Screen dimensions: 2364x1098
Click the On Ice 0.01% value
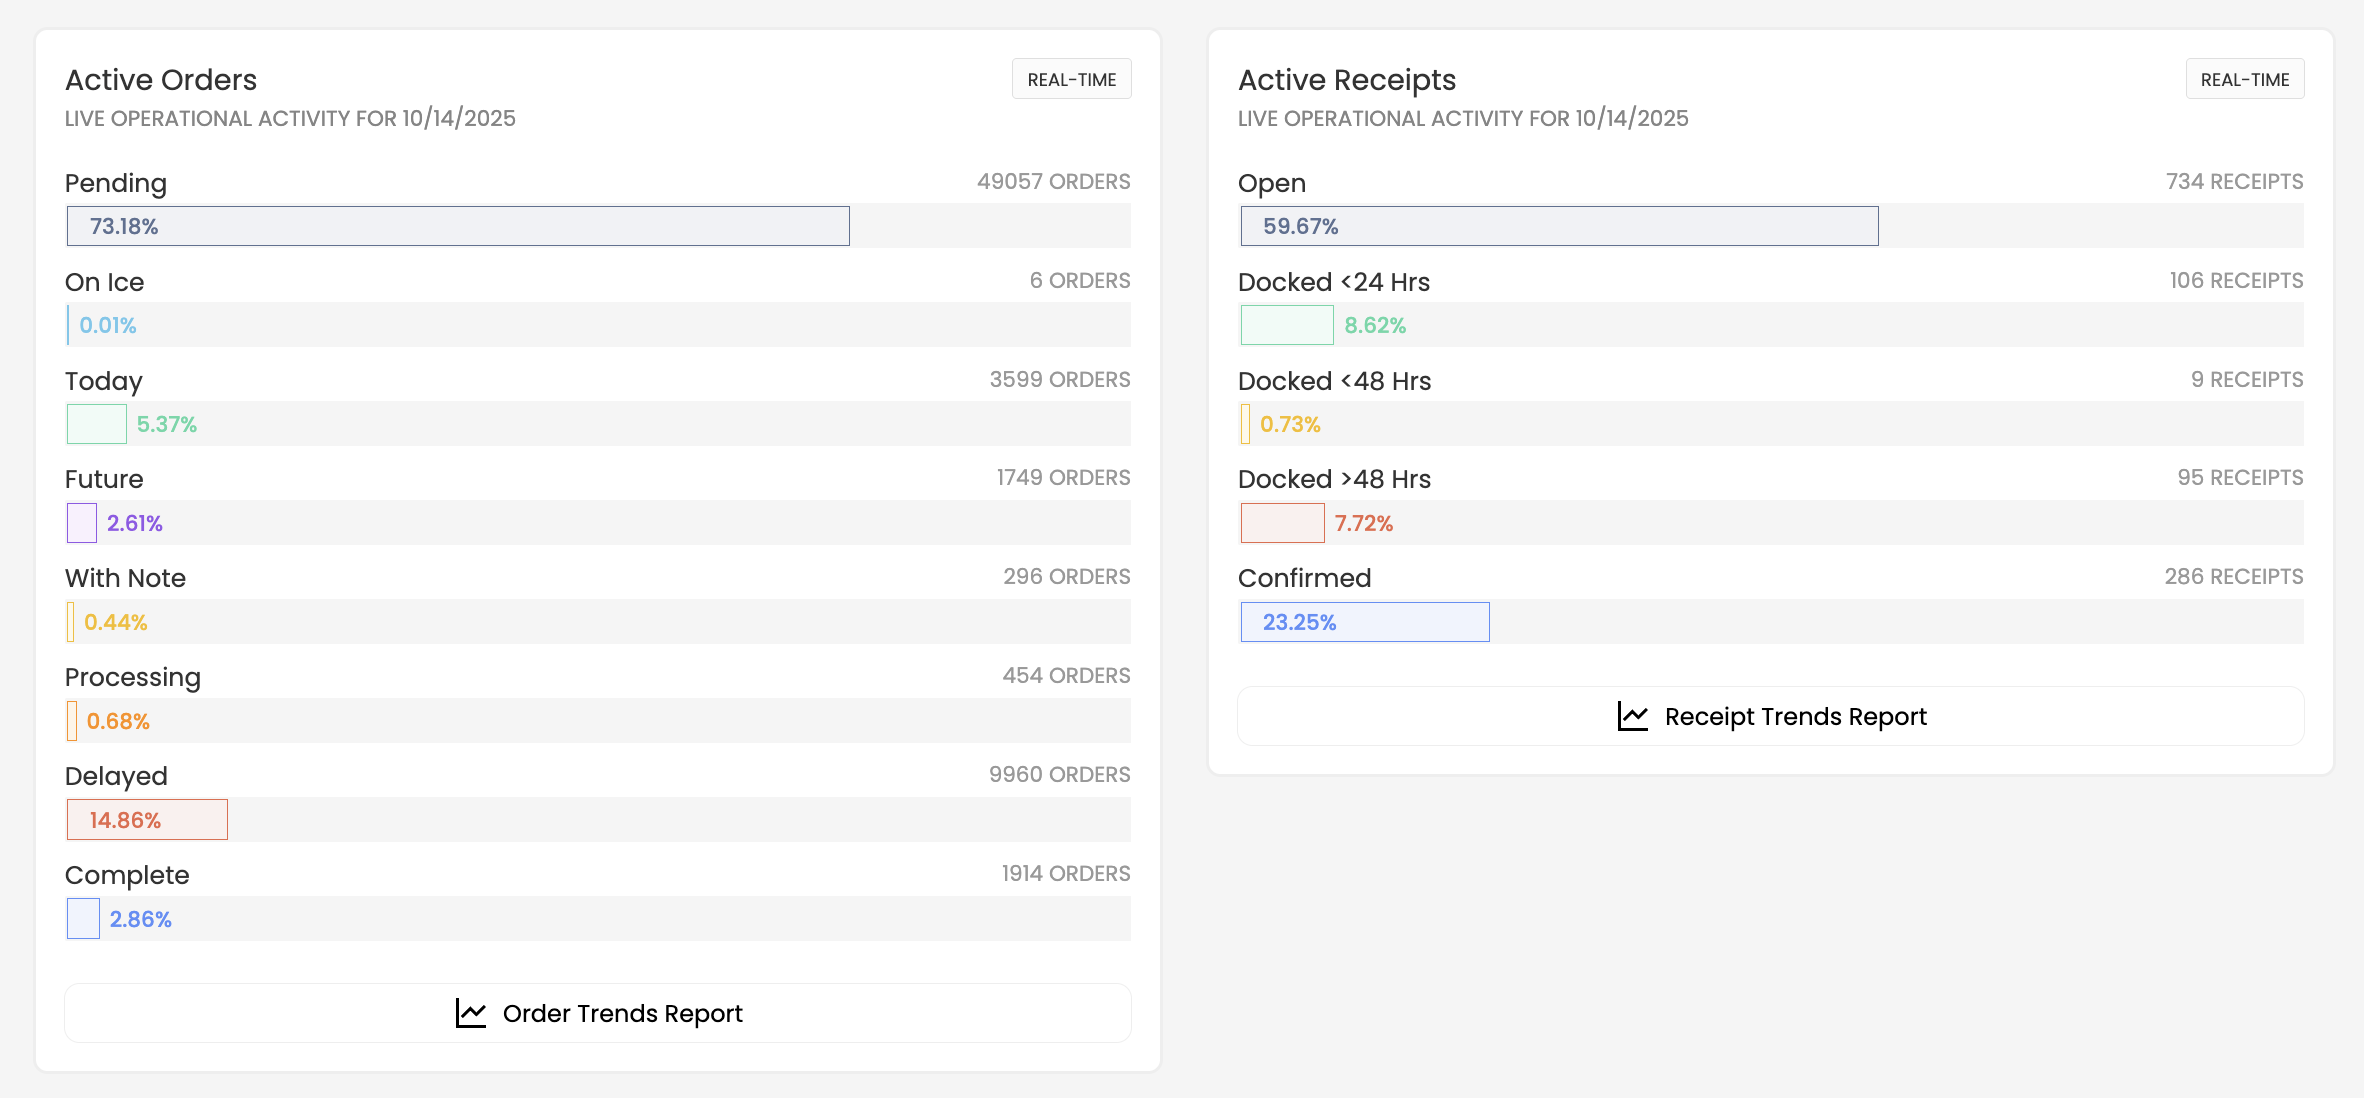108,325
